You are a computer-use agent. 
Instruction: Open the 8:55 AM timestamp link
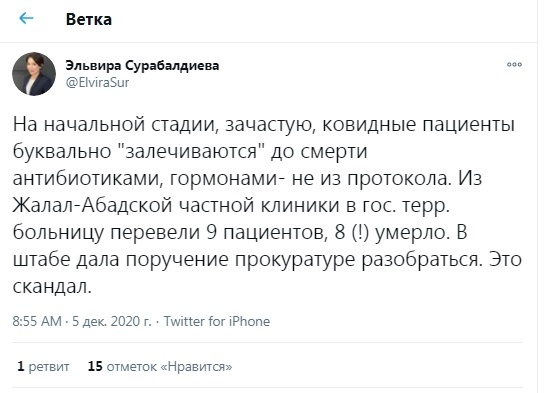pos(37,321)
